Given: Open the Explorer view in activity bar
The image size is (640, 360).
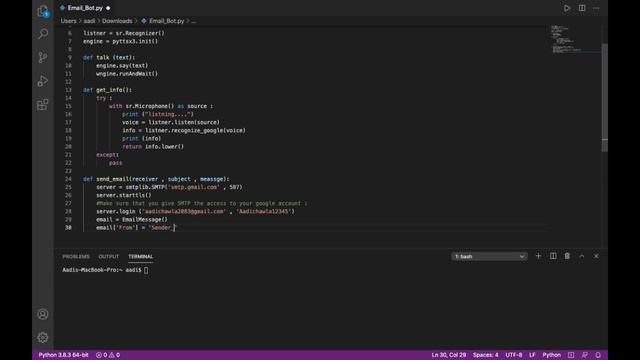Looking at the screenshot, I should [x=43, y=11].
